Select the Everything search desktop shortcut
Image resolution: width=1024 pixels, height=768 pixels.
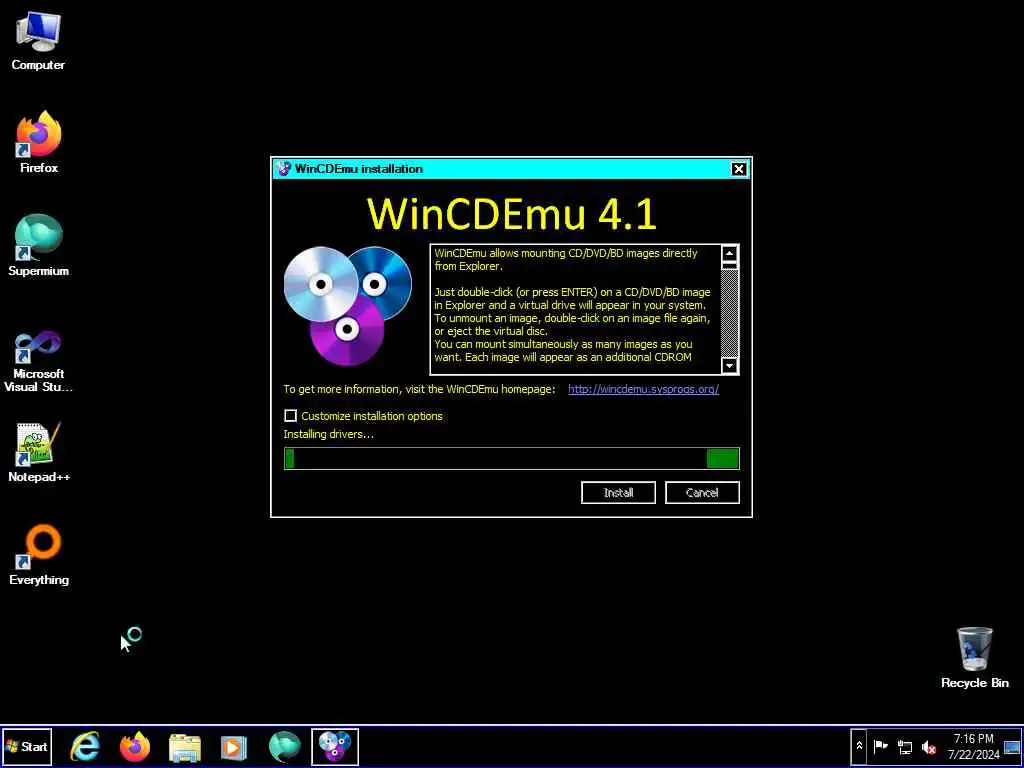click(x=39, y=555)
